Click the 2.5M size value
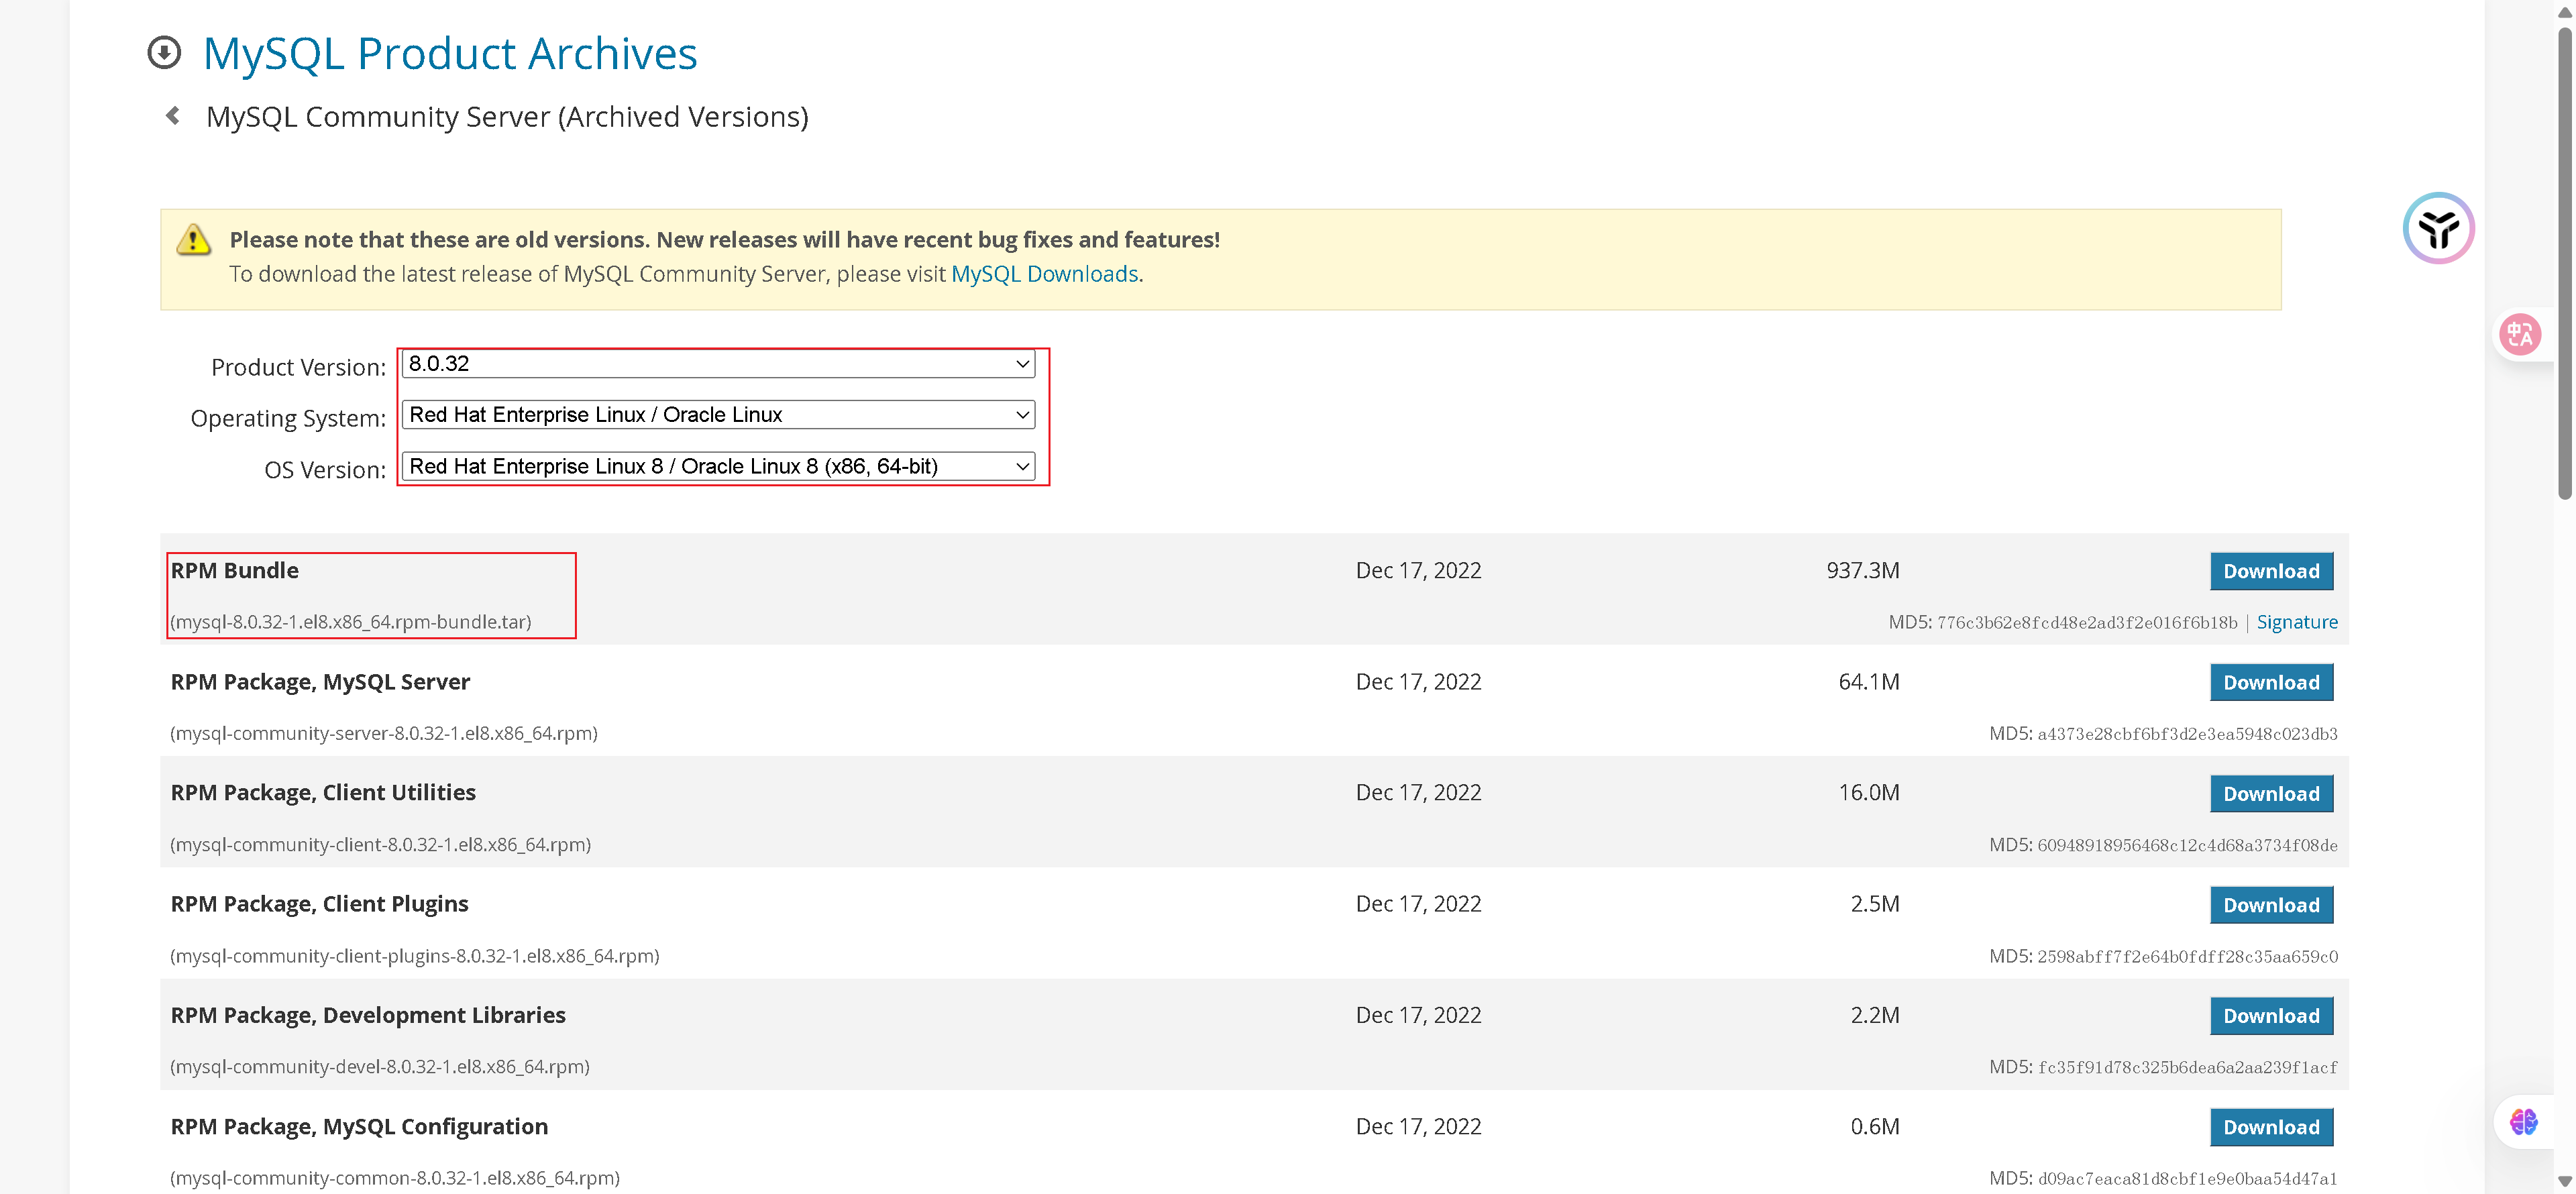This screenshot has height=1194, width=2576. [x=1874, y=904]
